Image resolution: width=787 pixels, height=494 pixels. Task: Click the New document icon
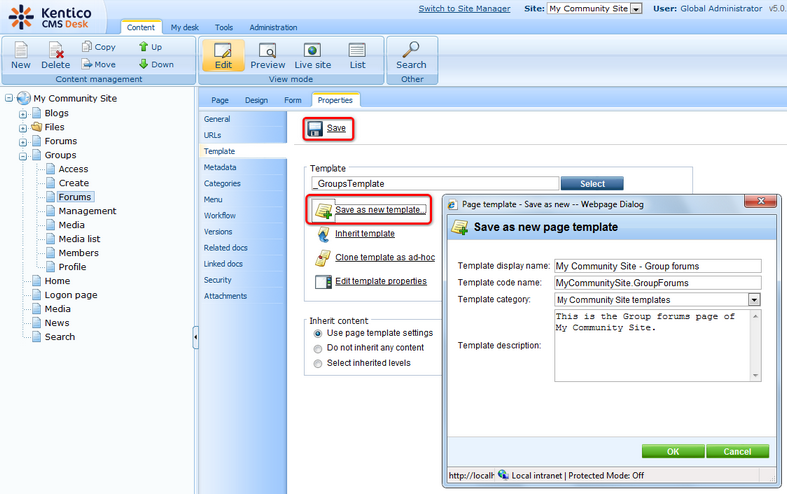(20, 50)
